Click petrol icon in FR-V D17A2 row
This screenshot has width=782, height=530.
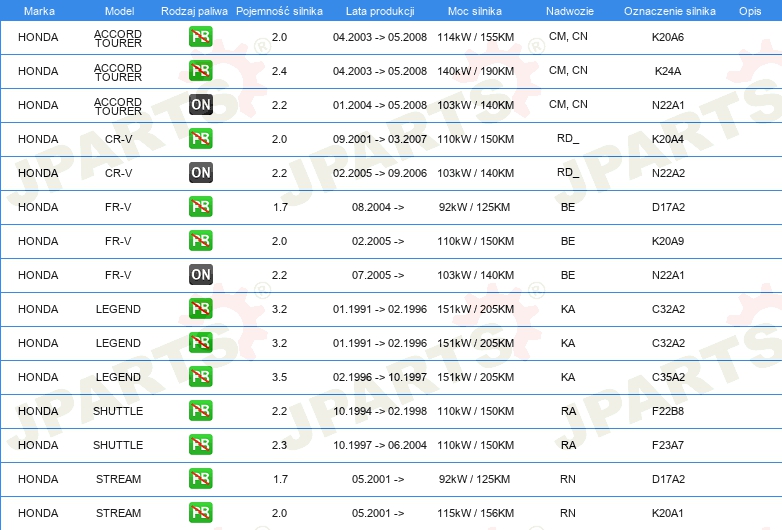point(200,206)
